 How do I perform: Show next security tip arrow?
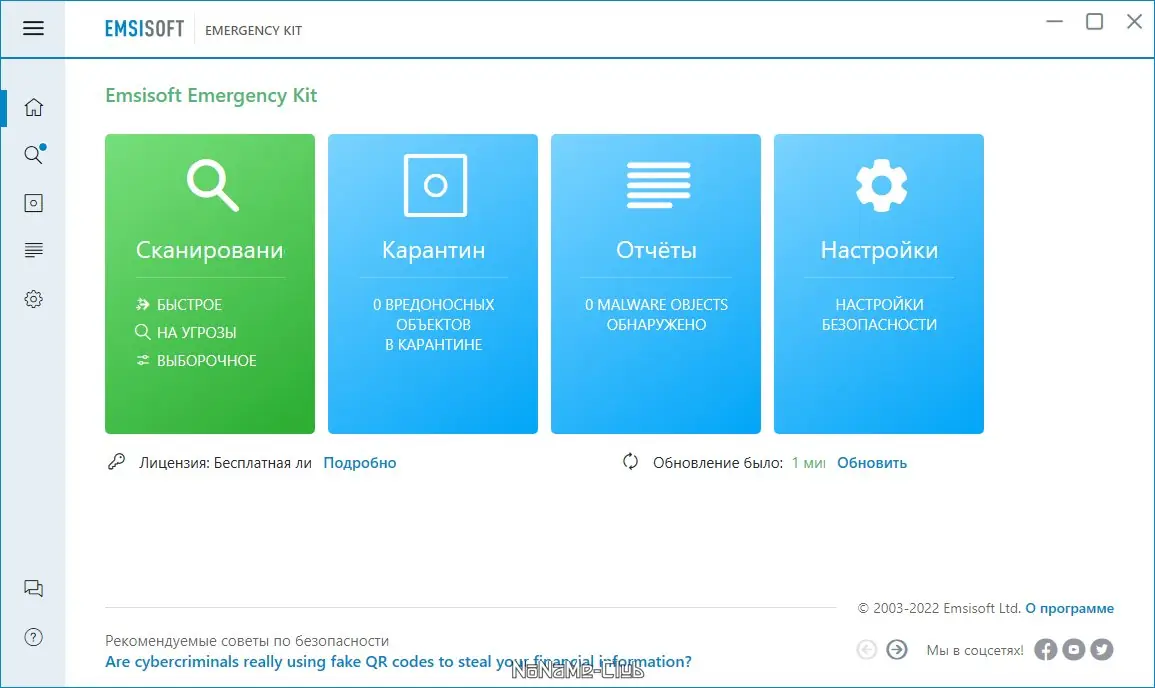pos(896,649)
